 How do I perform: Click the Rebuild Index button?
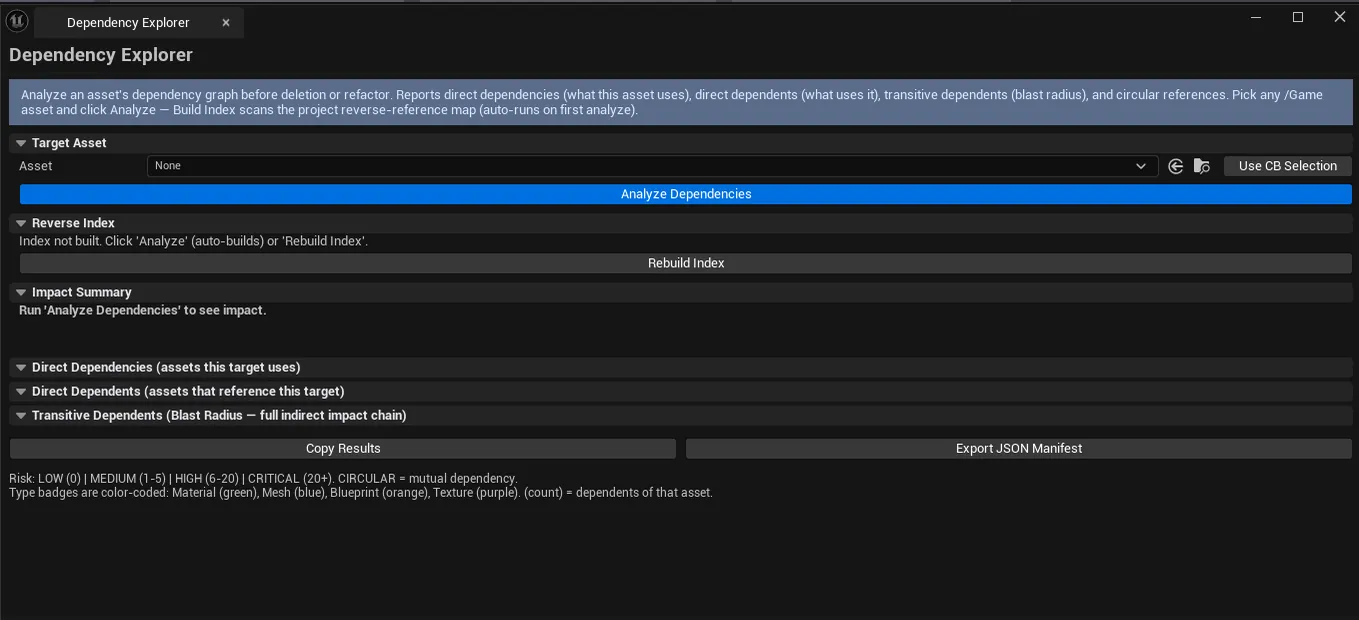point(686,263)
